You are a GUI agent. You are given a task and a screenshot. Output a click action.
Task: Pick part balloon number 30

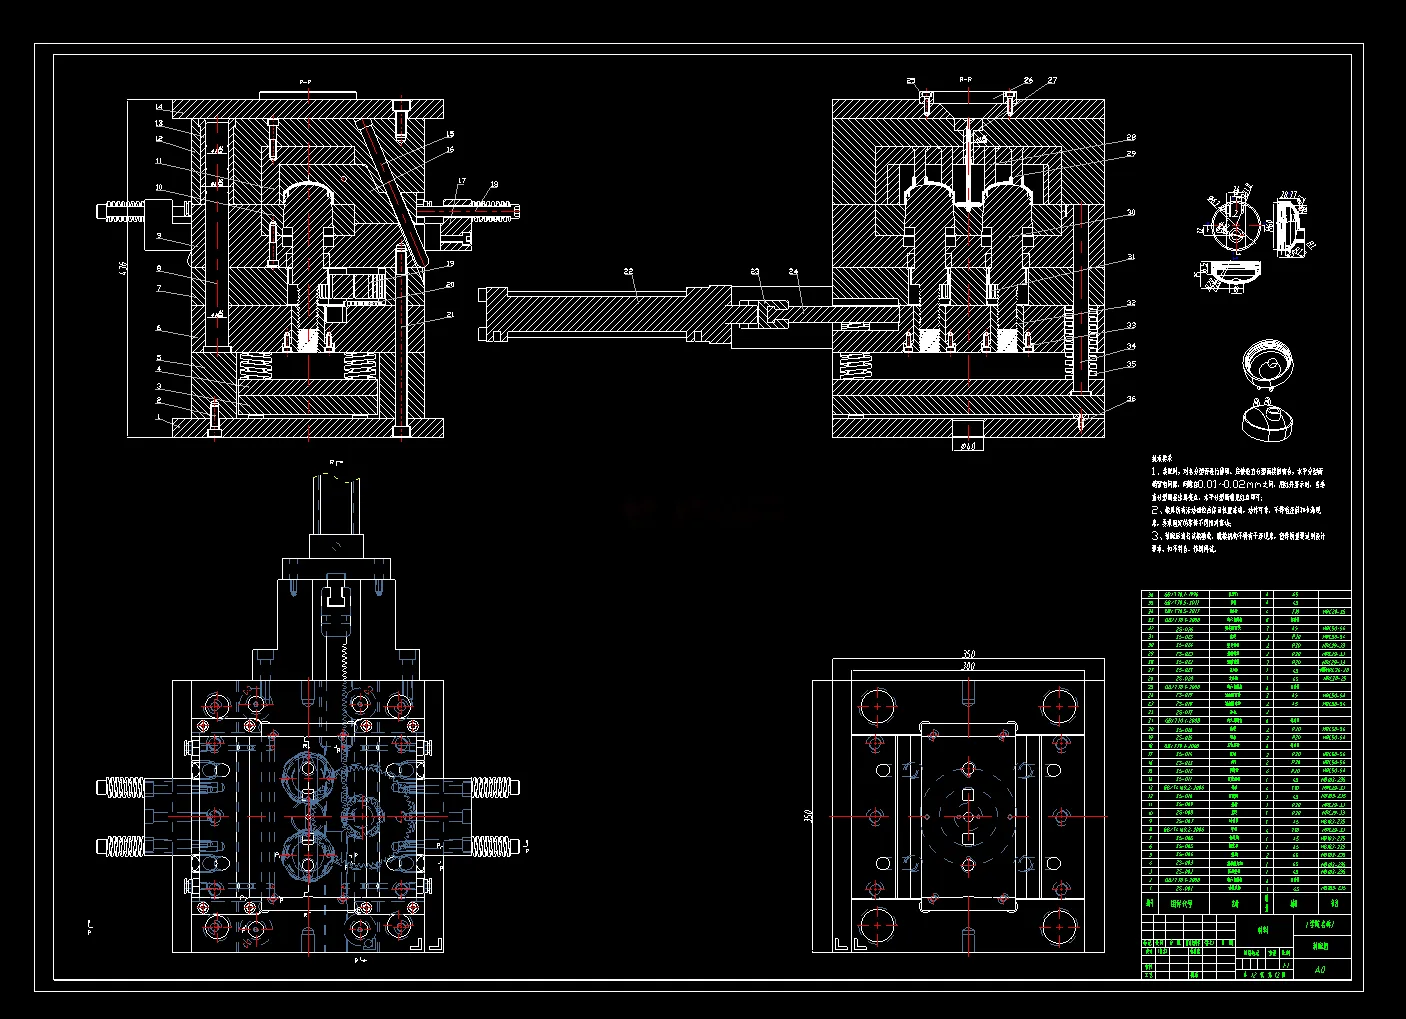pyautogui.click(x=1131, y=212)
